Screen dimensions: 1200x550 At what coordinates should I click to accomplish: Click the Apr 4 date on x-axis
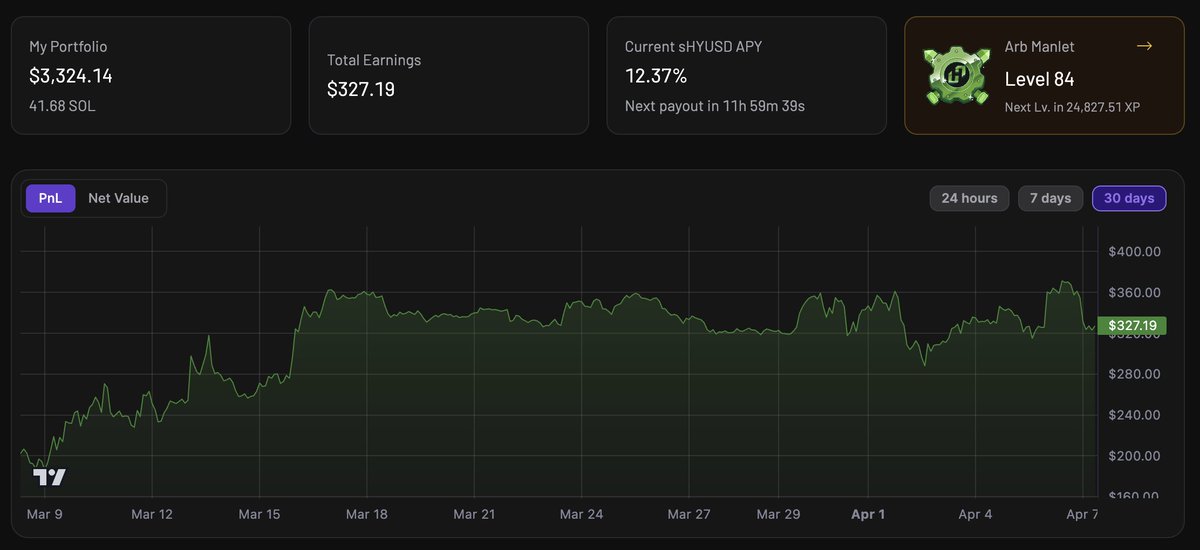click(975, 515)
